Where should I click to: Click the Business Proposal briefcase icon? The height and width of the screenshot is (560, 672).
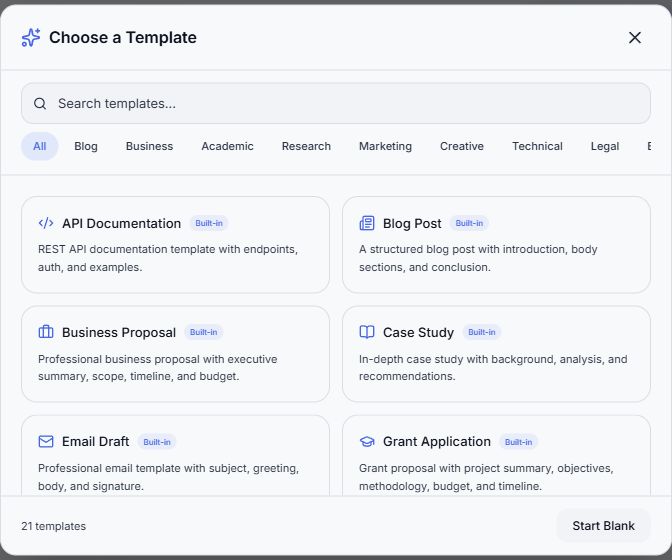pyautogui.click(x=46, y=332)
